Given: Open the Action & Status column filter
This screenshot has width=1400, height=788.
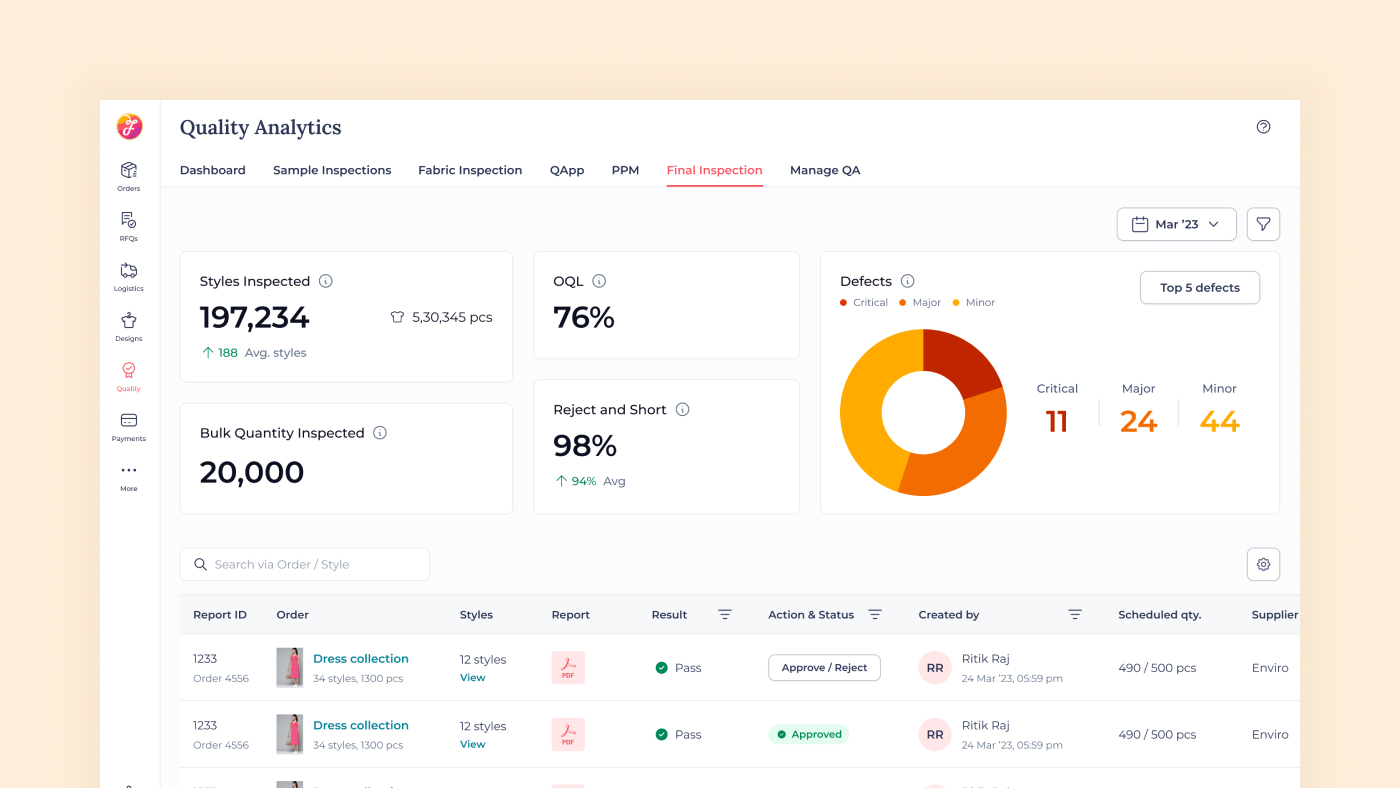Looking at the screenshot, I should coord(875,615).
